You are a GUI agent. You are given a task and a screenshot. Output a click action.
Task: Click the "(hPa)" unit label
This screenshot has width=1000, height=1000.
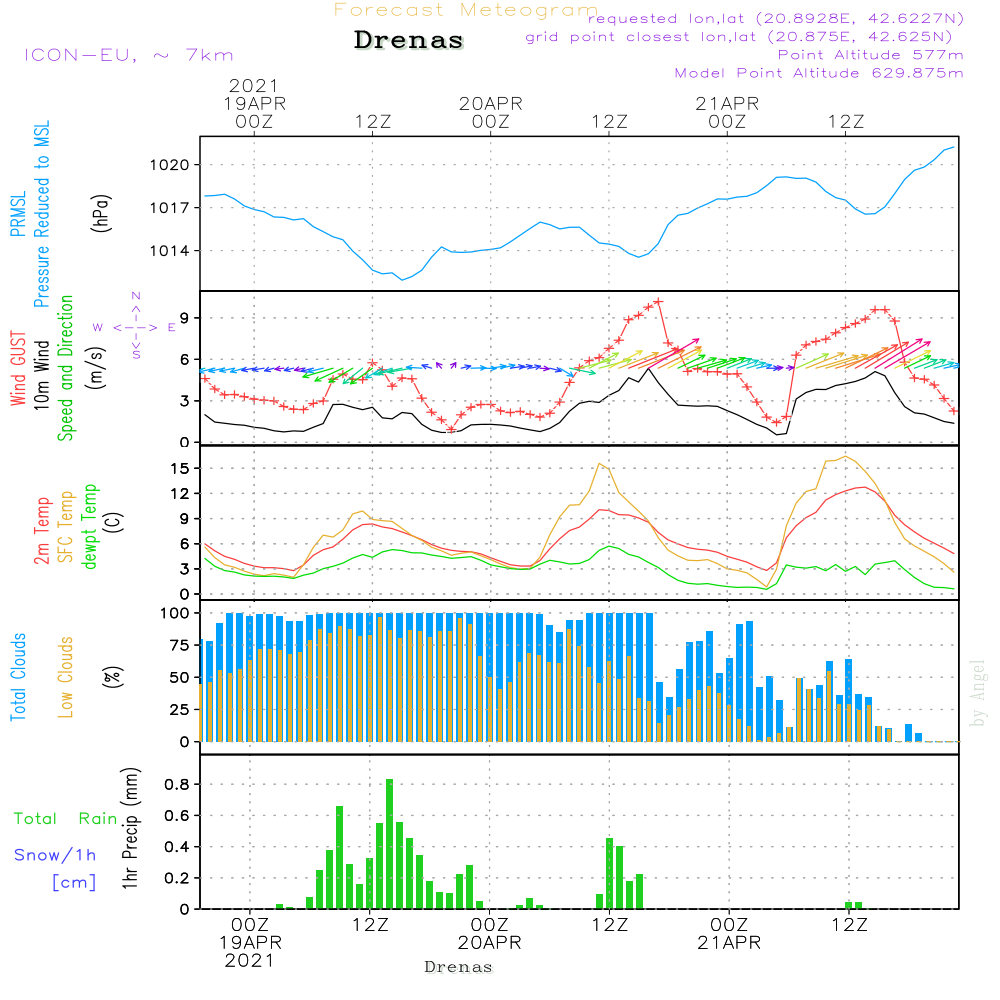coord(101,213)
